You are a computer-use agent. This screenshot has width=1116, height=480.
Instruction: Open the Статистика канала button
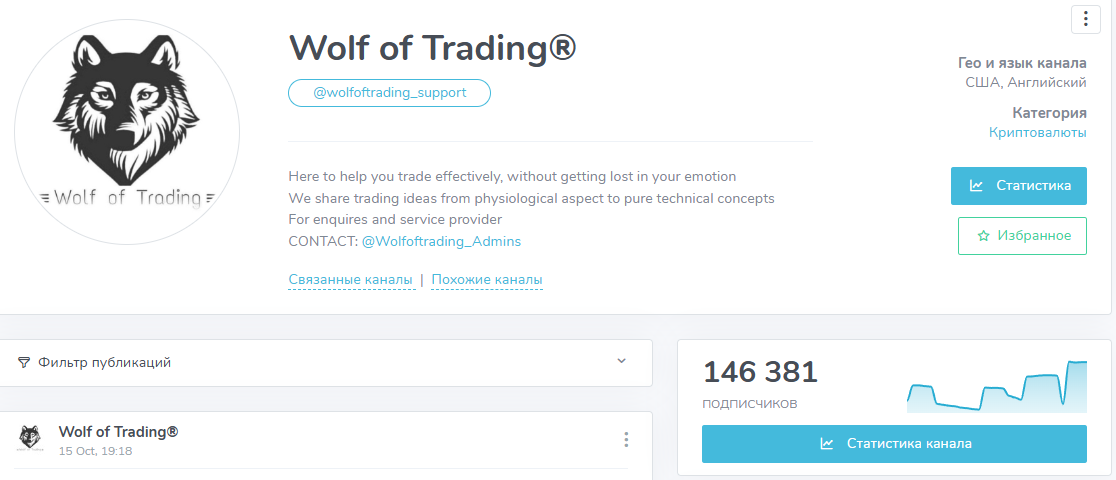pyautogui.click(x=894, y=444)
